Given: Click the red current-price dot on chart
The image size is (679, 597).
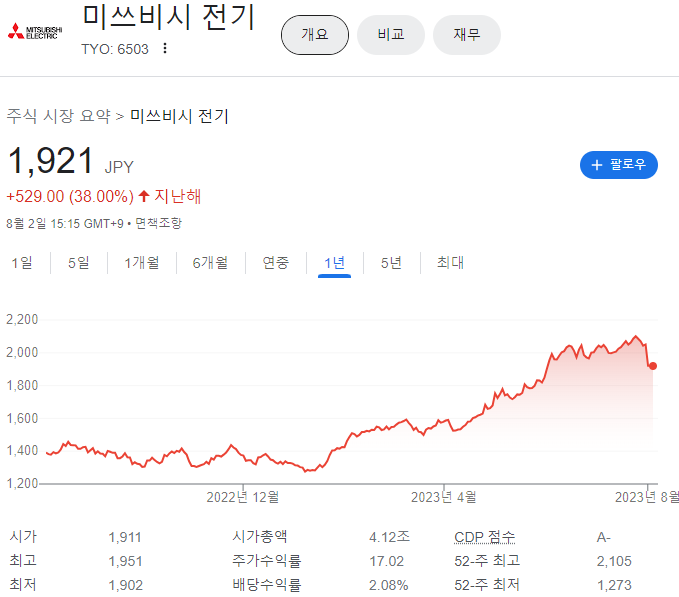Looking at the screenshot, I should (653, 366).
